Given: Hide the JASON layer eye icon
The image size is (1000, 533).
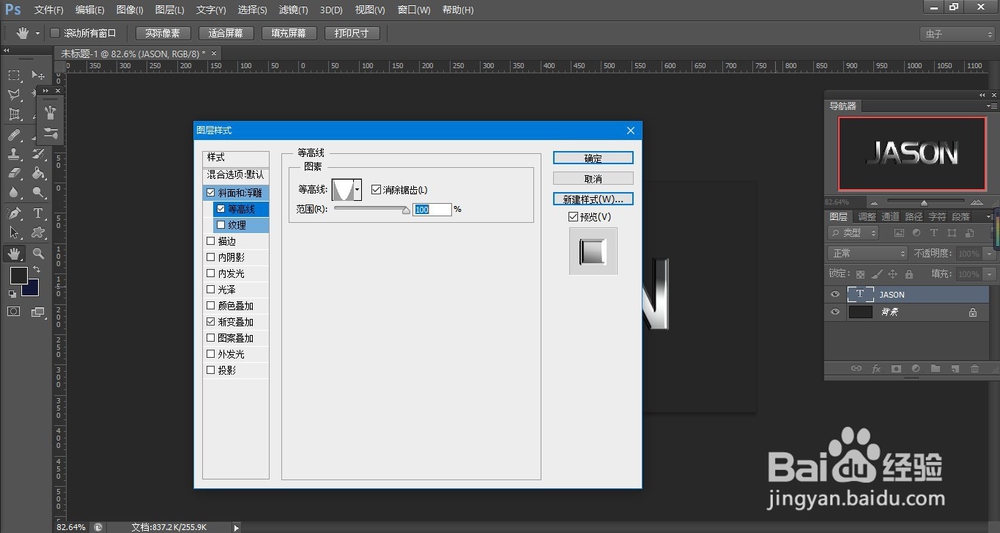Looking at the screenshot, I should (x=835, y=294).
